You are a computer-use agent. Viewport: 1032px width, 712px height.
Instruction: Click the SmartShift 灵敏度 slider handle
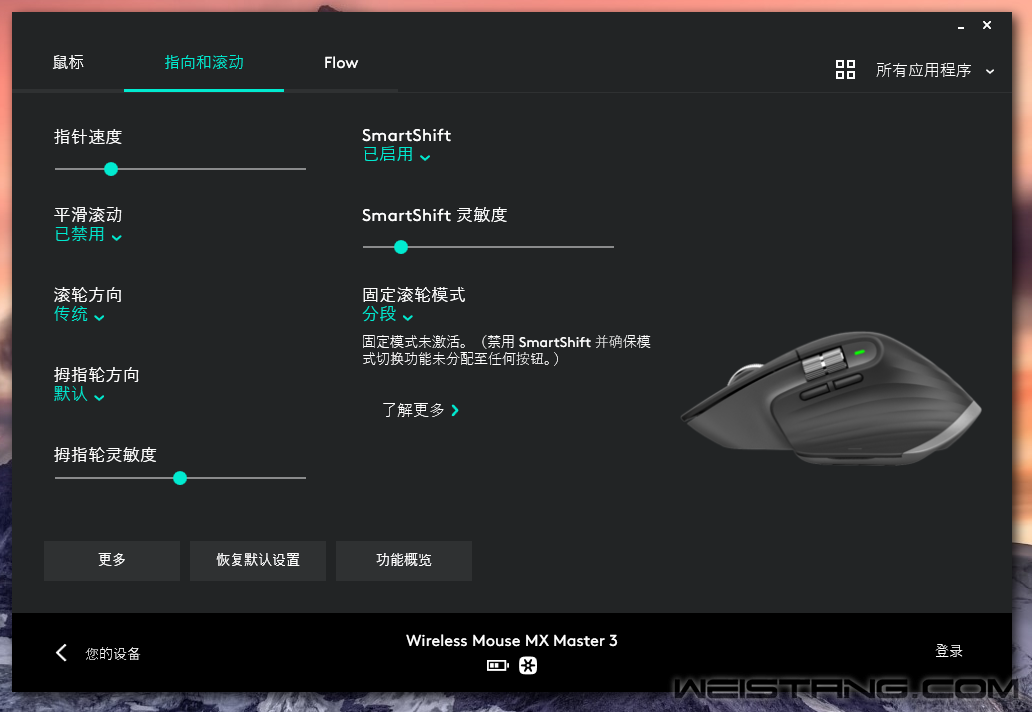(401, 247)
